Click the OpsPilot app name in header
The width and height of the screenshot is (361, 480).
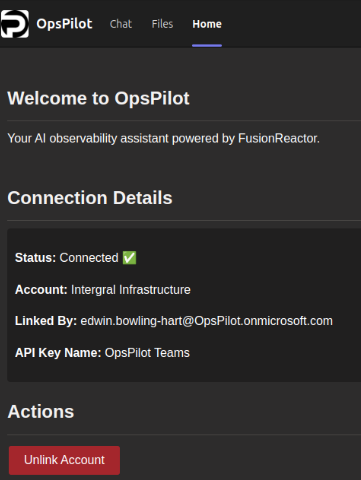tap(64, 24)
